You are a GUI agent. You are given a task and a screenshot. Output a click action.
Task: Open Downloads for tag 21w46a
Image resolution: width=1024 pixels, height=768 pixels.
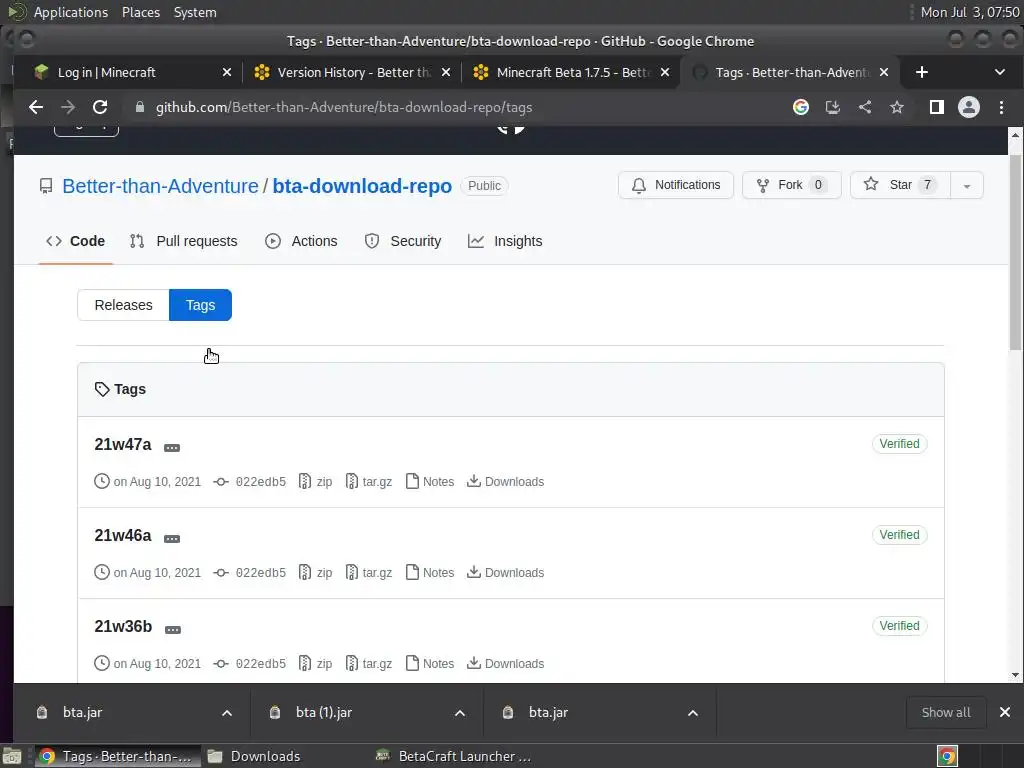505,573
